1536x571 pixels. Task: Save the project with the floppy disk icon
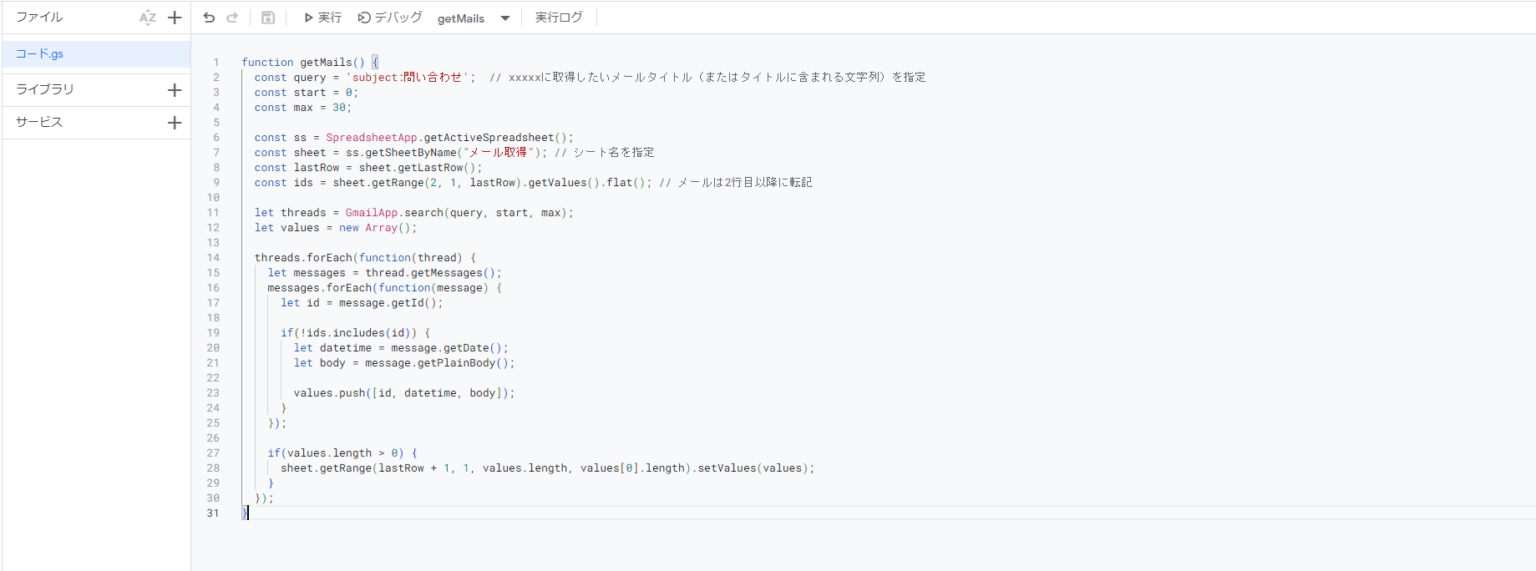click(268, 18)
